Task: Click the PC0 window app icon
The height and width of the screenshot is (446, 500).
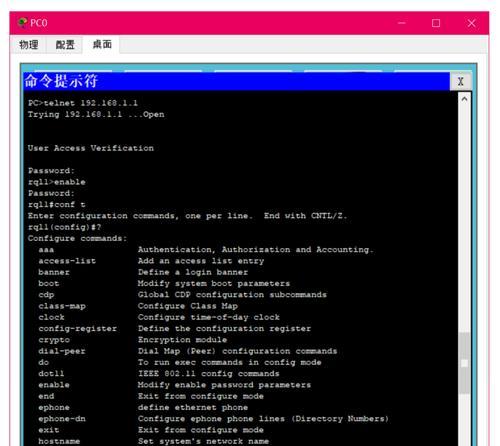Action: (x=23, y=23)
